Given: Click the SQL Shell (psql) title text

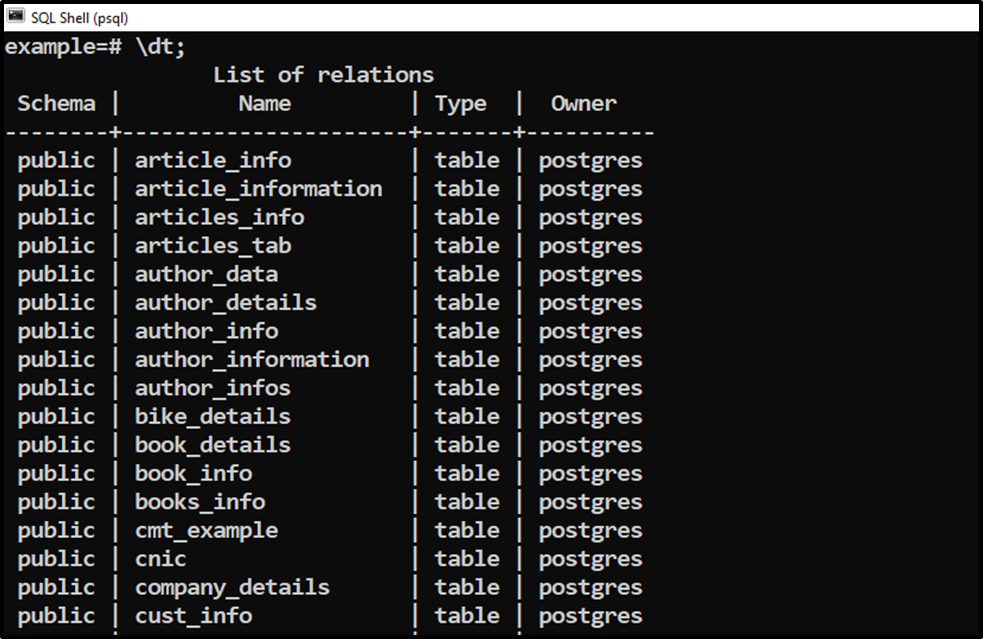Looking at the screenshot, I should click(80, 18).
